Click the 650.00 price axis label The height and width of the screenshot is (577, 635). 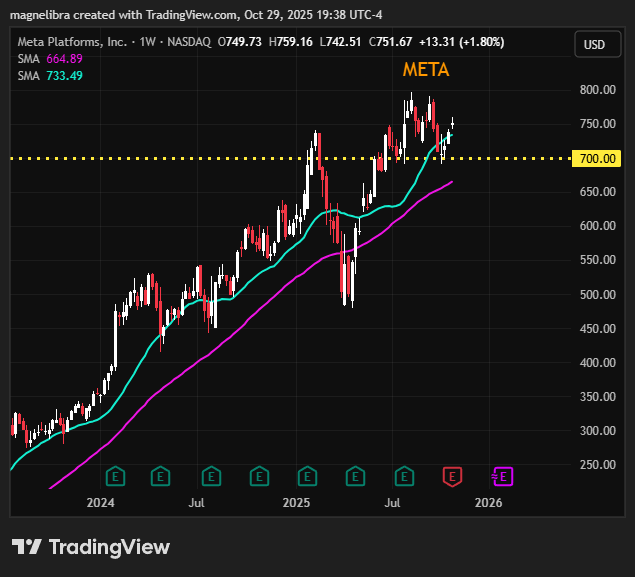point(597,192)
